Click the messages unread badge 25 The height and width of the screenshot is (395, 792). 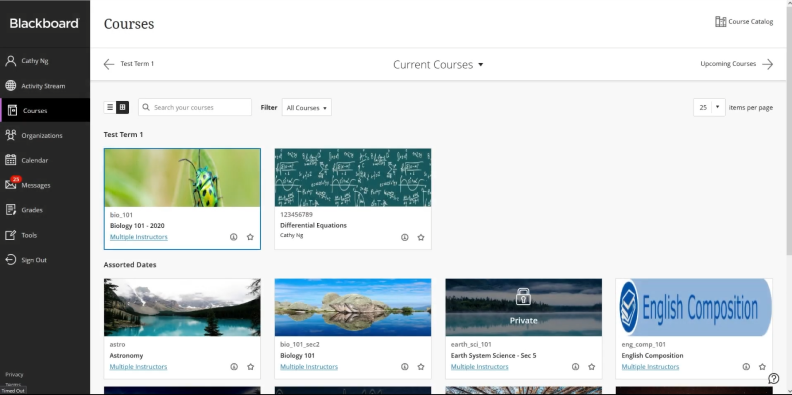[x=16, y=179]
